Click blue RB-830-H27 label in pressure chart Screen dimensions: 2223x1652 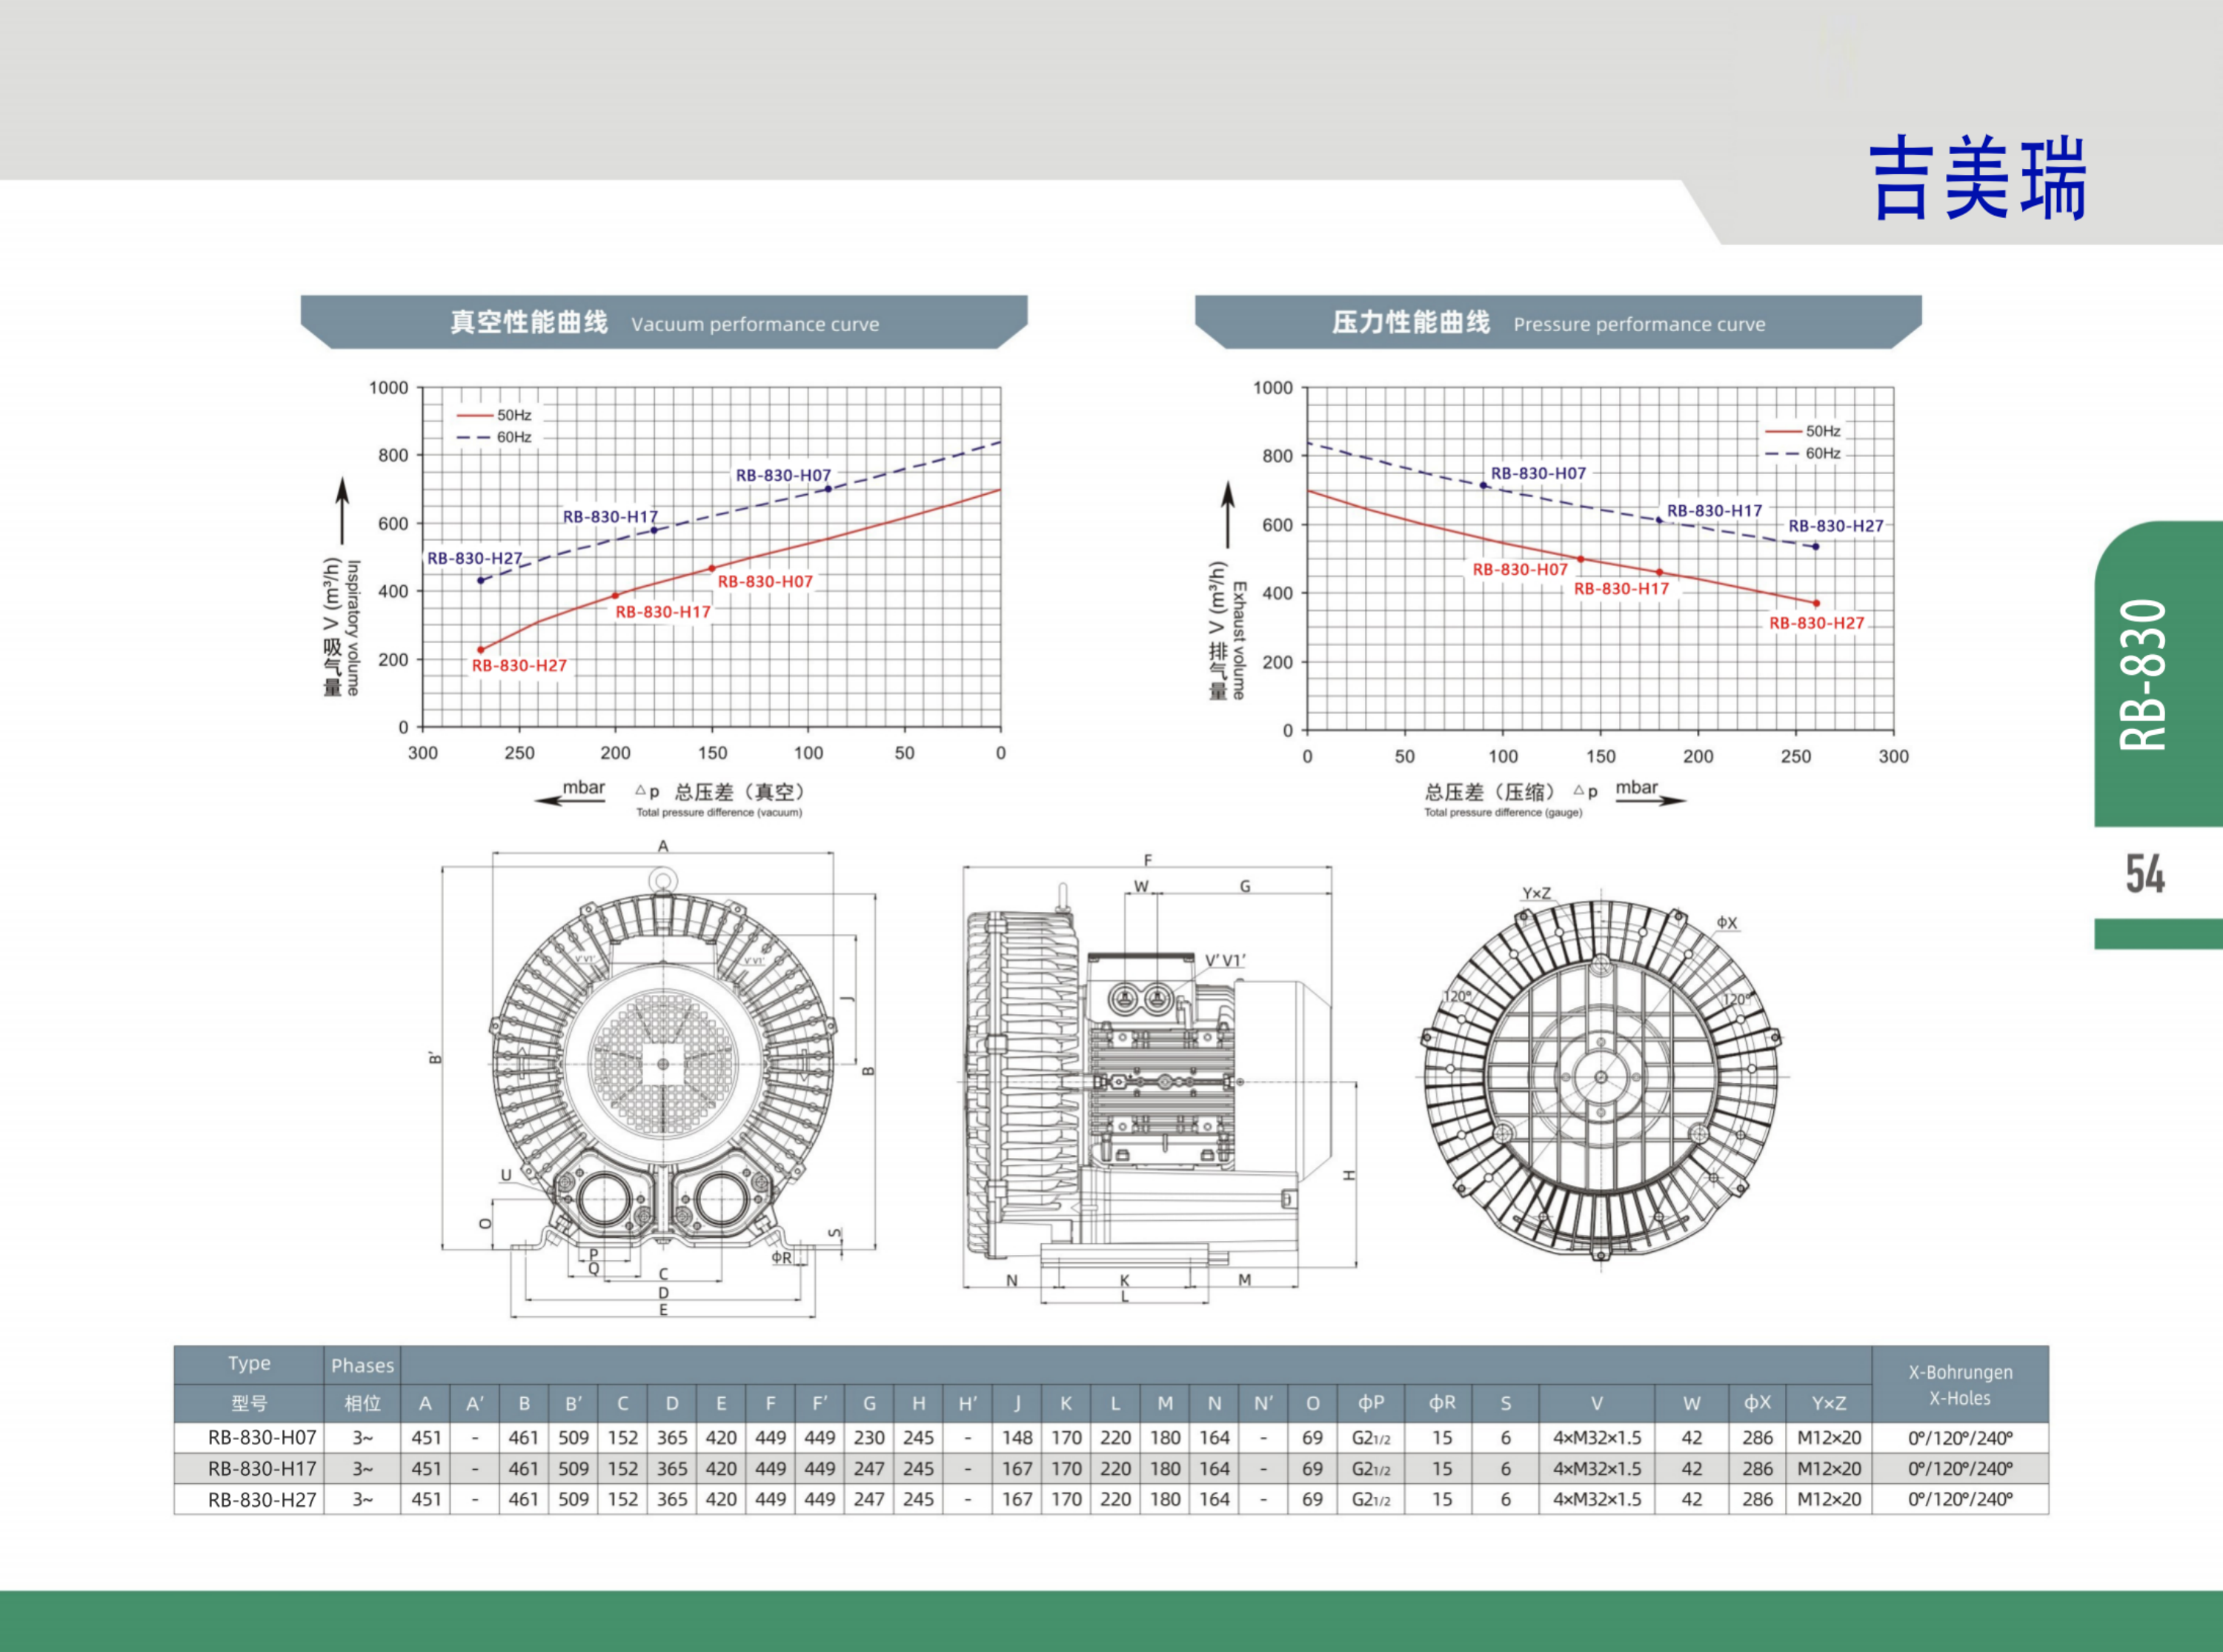(x=1836, y=525)
